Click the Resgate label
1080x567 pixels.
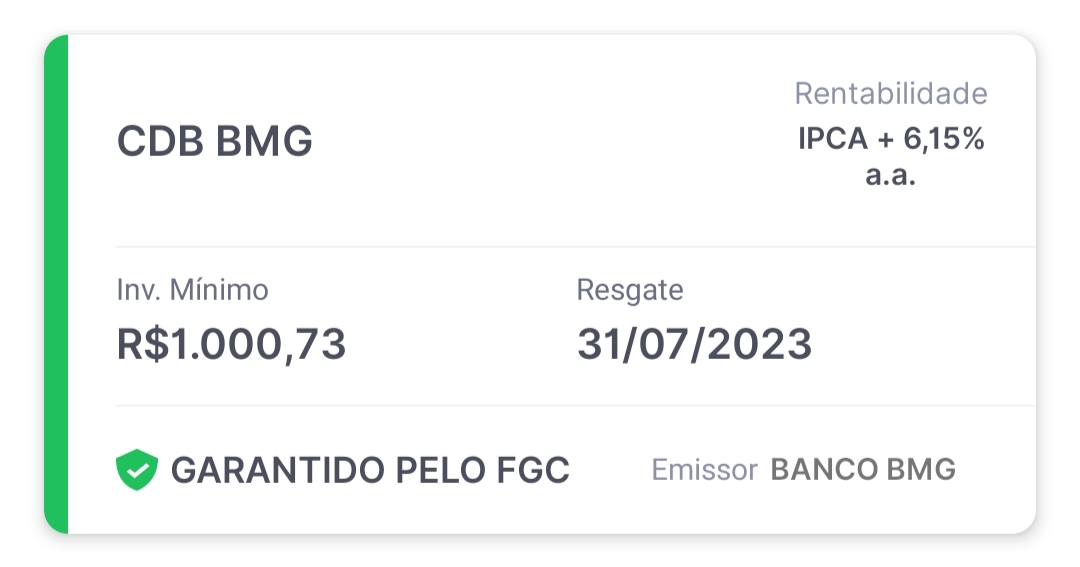(x=630, y=291)
